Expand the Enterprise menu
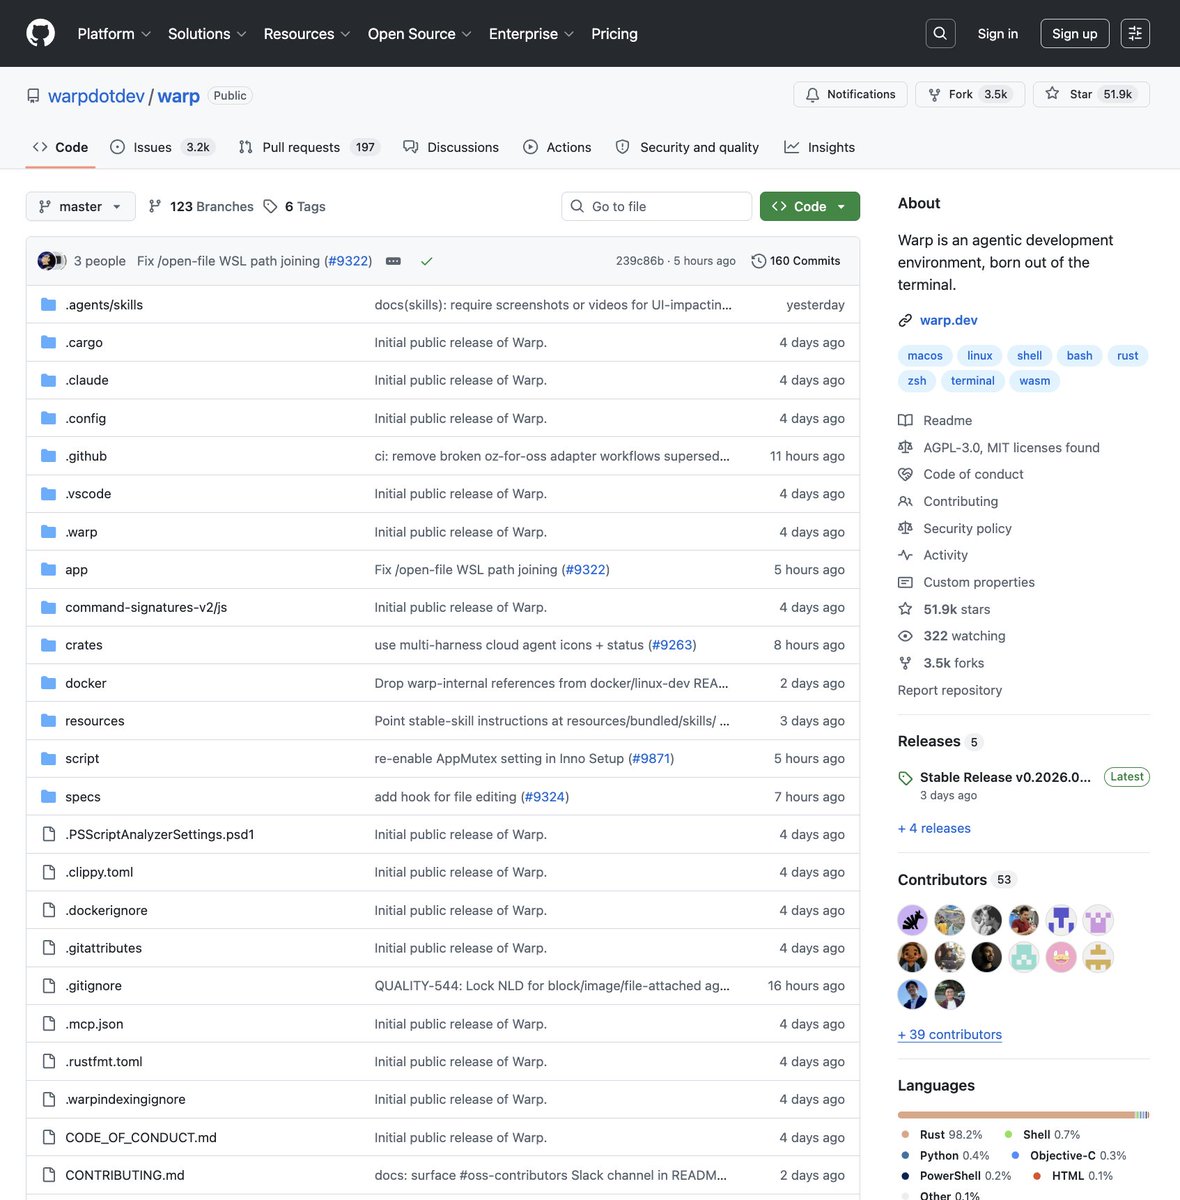 pos(531,33)
